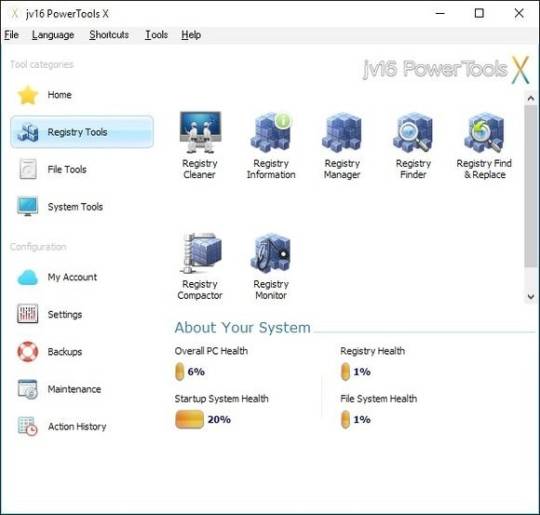The height and width of the screenshot is (515, 540).
Task: Click the Home star icon
Action: tap(28, 95)
